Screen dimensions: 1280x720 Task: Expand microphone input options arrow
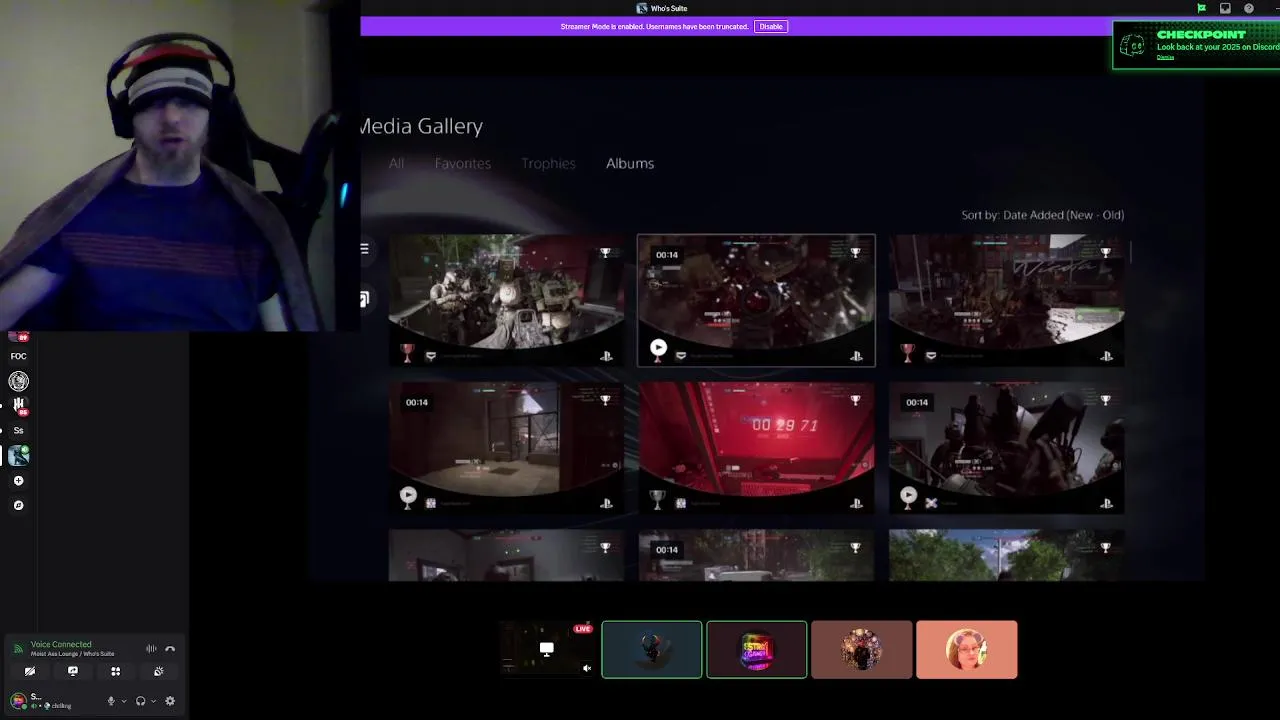coord(124,701)
